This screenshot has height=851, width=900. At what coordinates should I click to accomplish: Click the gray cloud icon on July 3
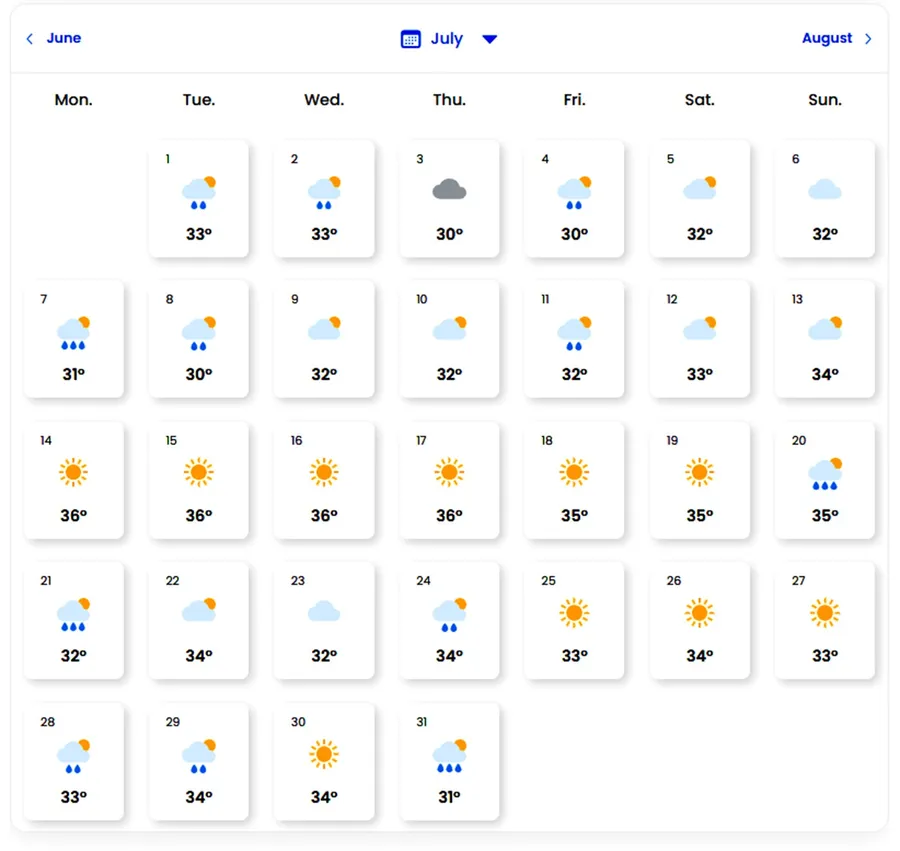(449, 189)
